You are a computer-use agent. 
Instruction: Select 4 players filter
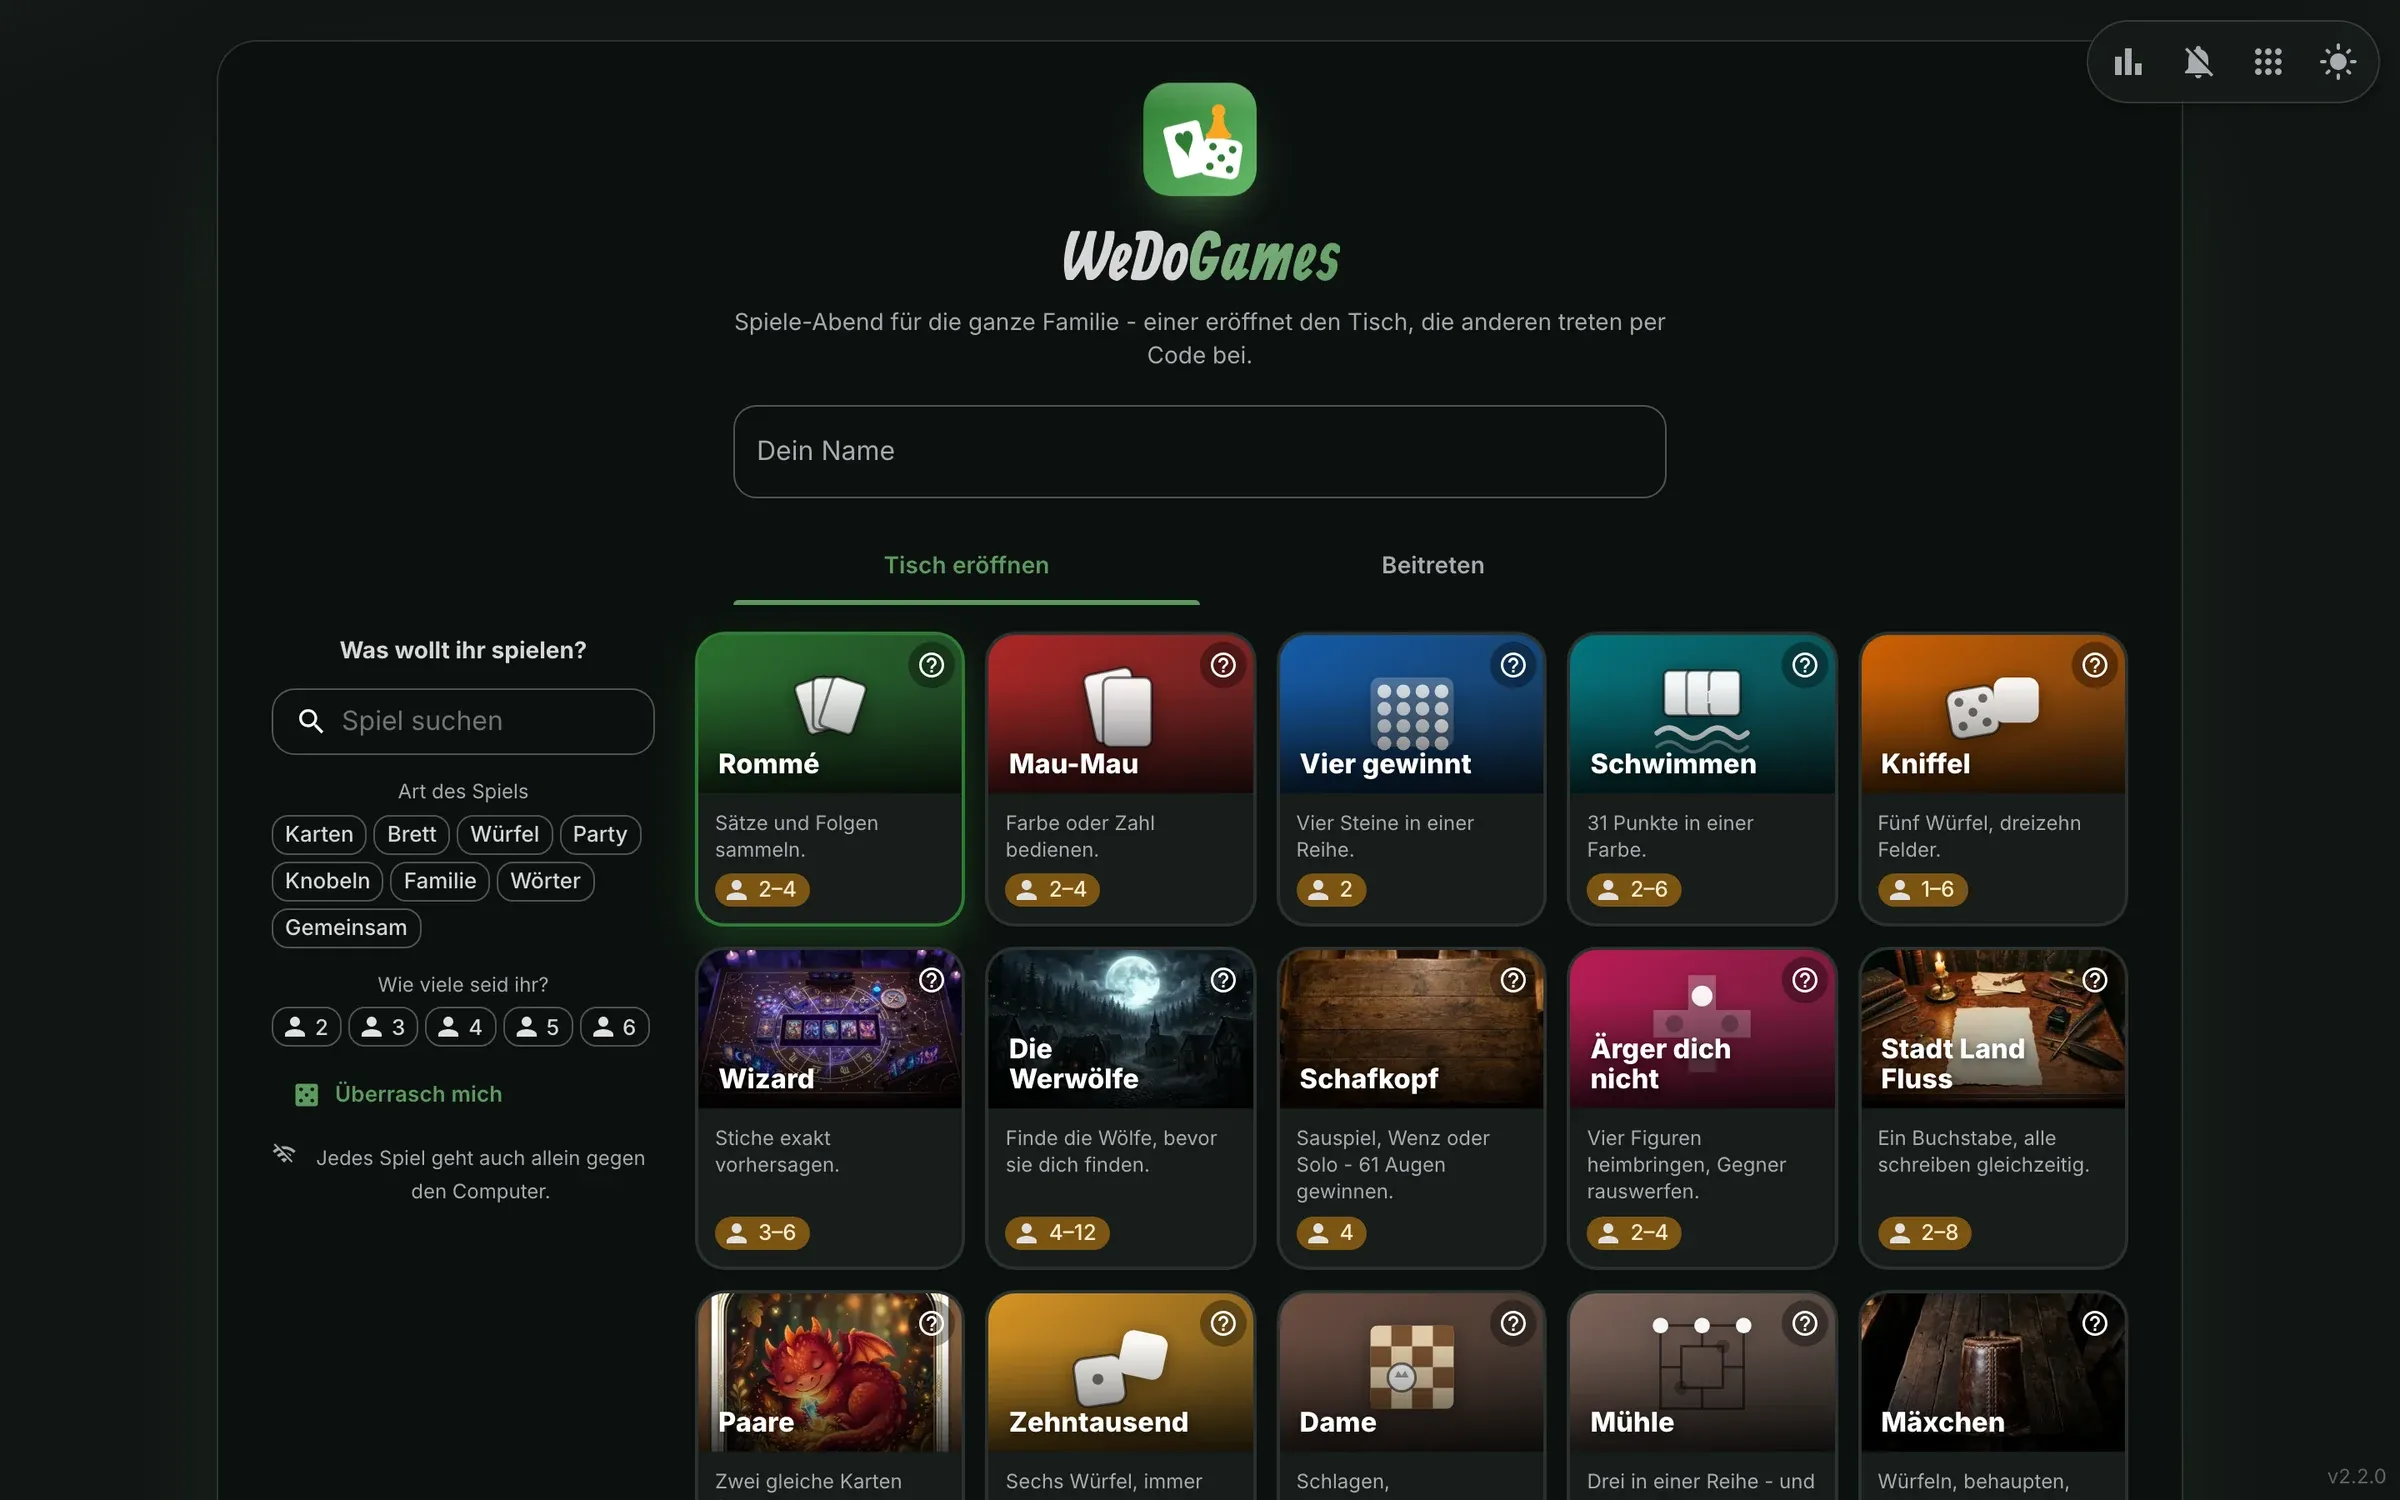click(460, 1027)
